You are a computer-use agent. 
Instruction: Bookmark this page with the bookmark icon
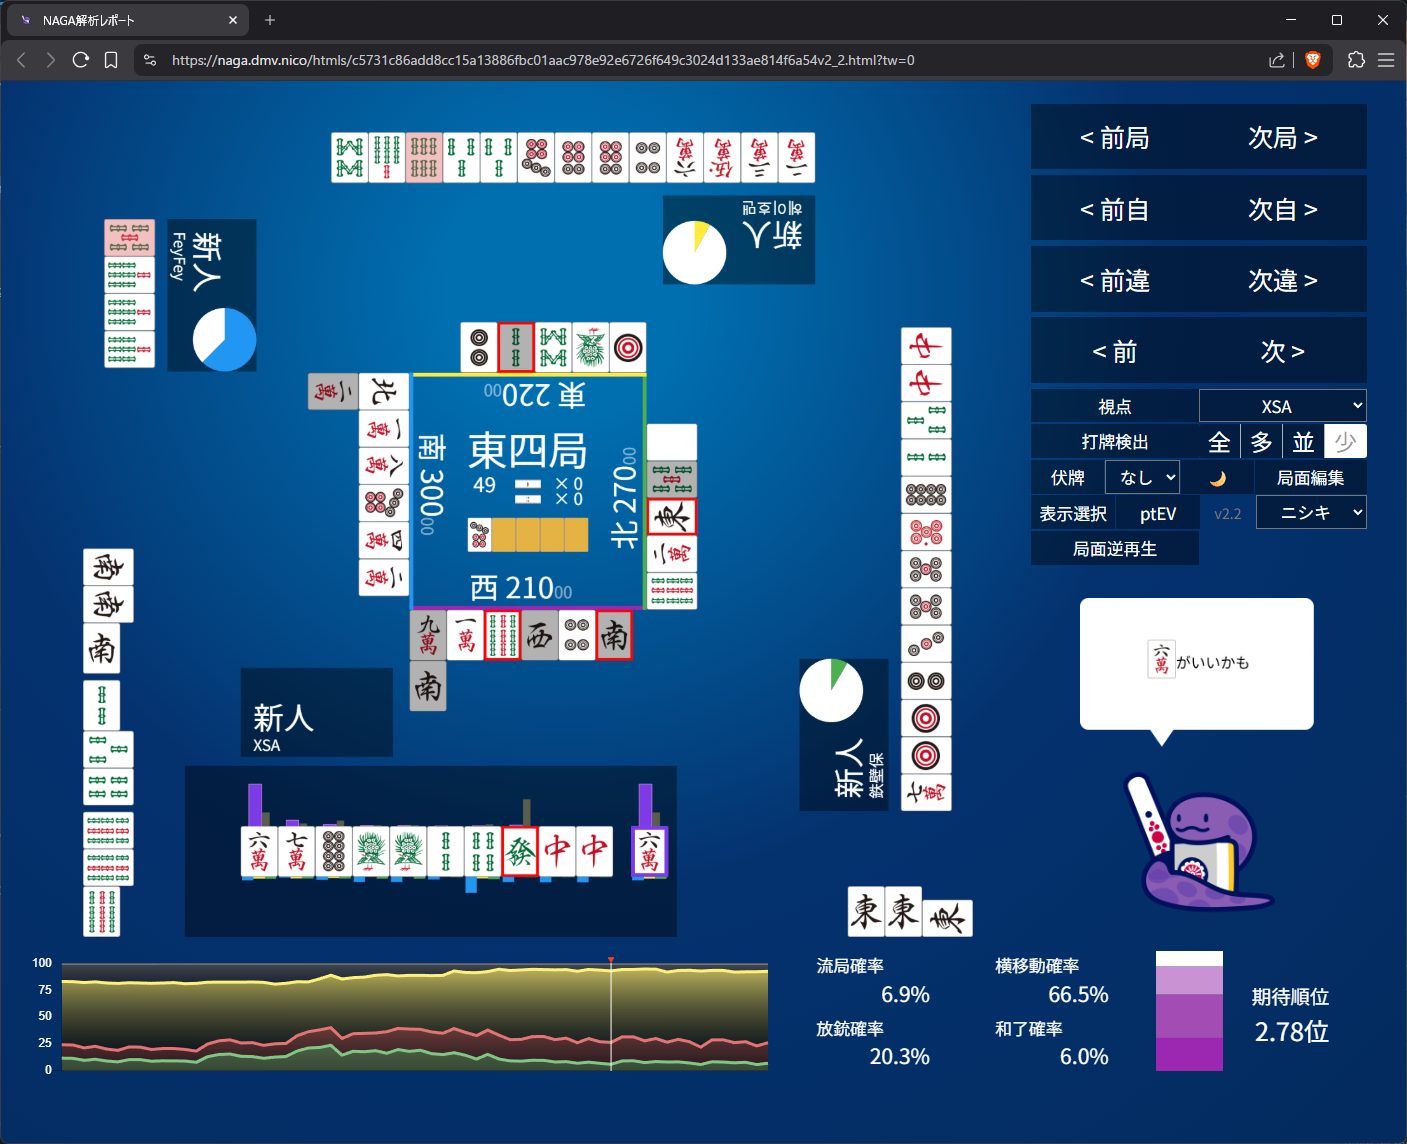111,60
